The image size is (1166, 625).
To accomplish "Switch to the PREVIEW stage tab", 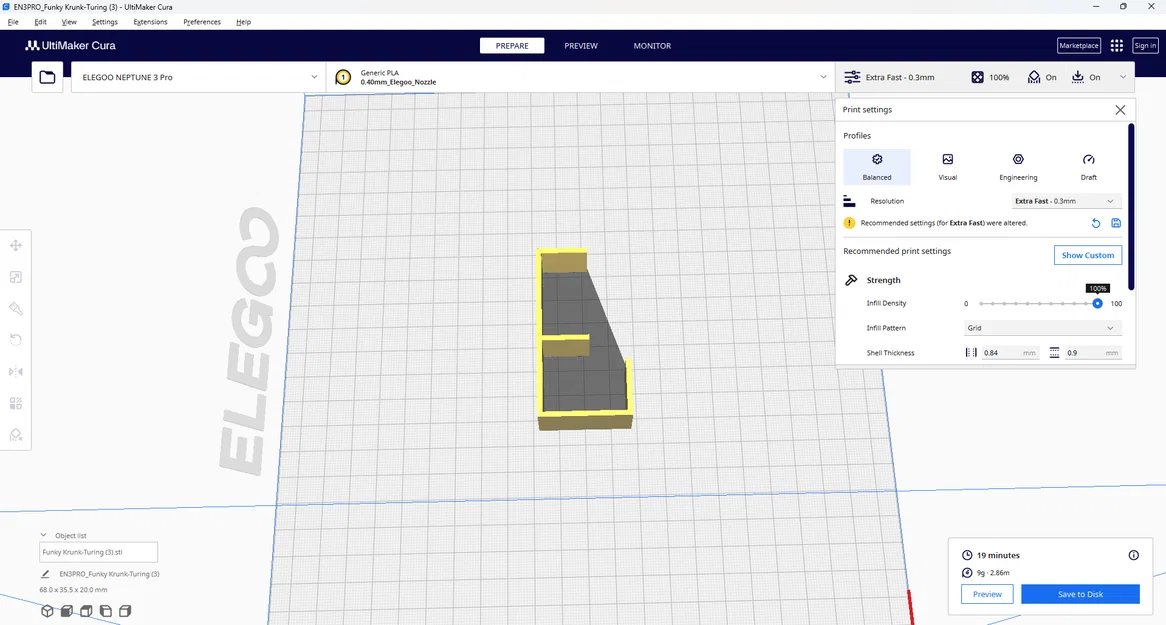I will tap(581, 46).
